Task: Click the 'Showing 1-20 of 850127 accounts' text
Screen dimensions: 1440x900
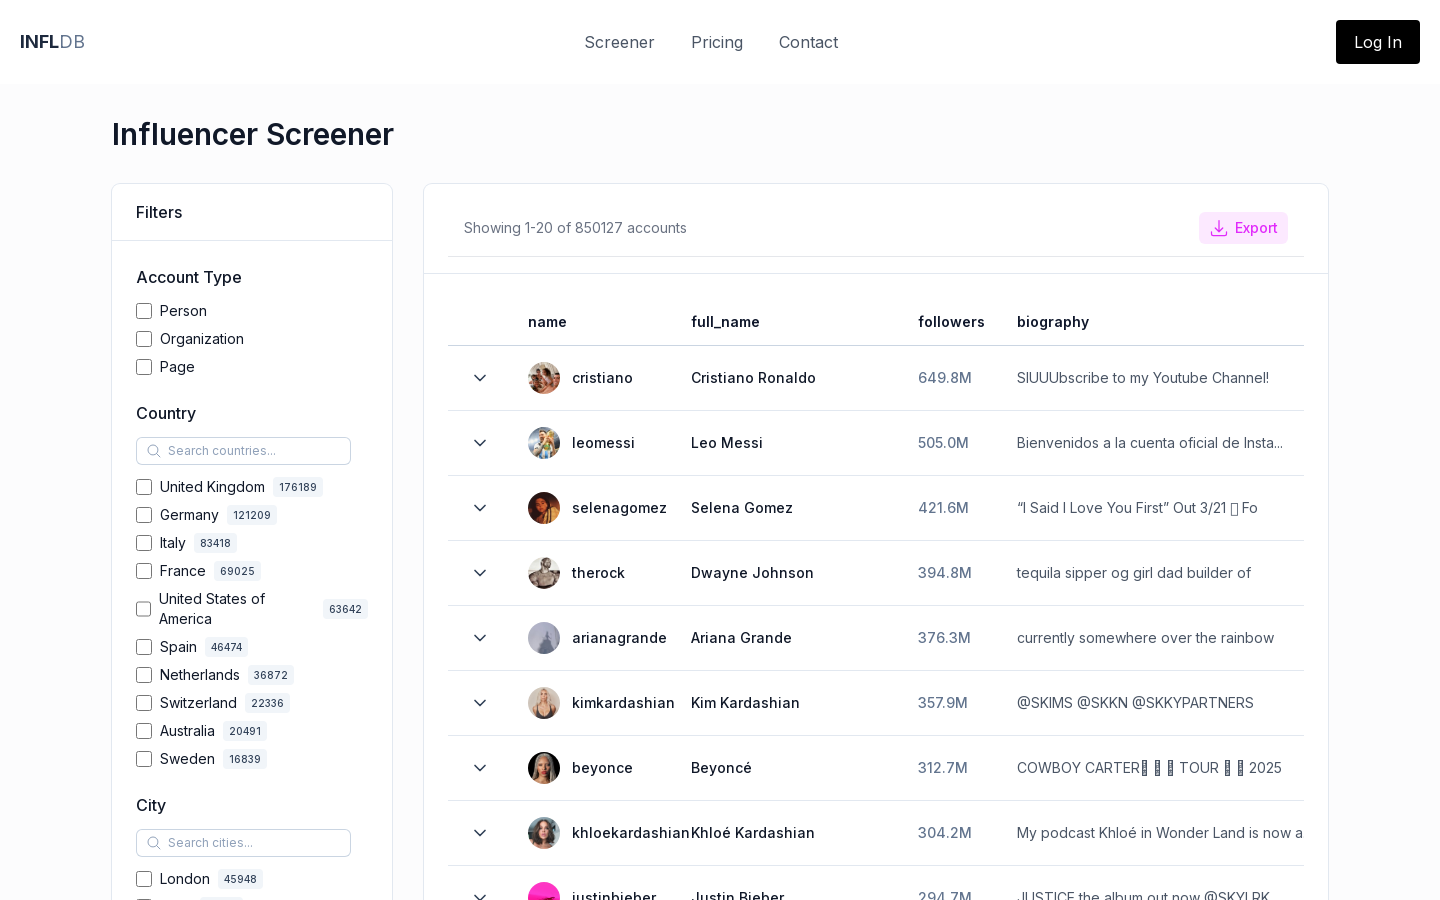Action: (575, 228)
